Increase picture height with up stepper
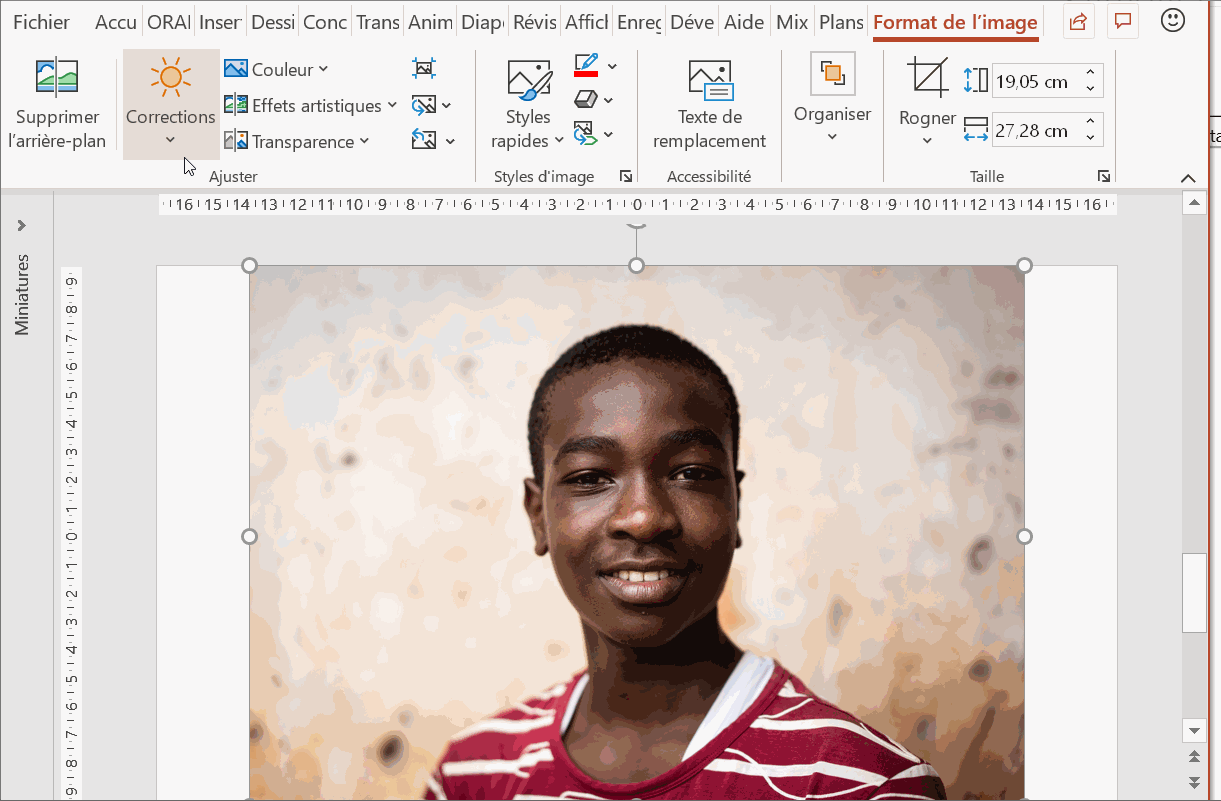This screenshot has height=801, width=1221. click(1090, 74)
